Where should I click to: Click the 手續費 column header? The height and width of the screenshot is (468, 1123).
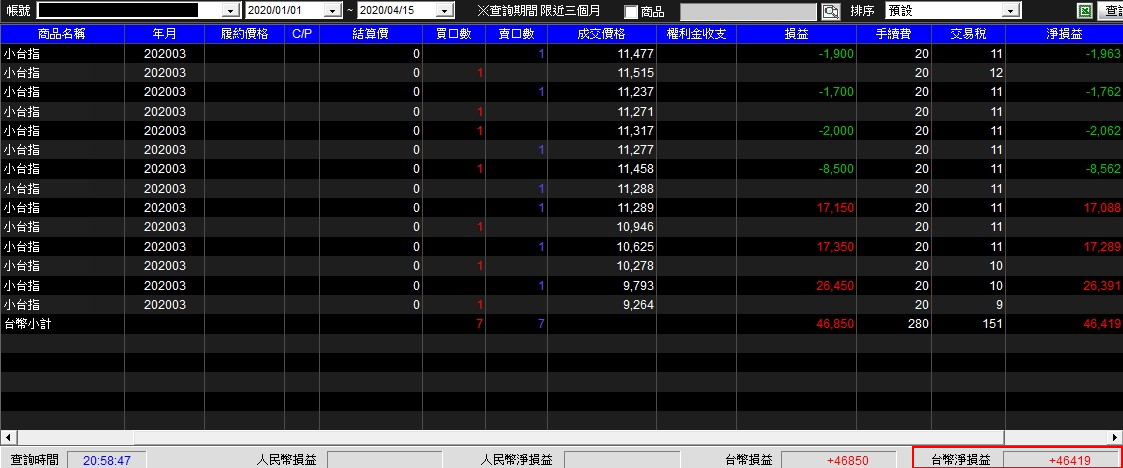pyautogui.click(x=894, y=34)
